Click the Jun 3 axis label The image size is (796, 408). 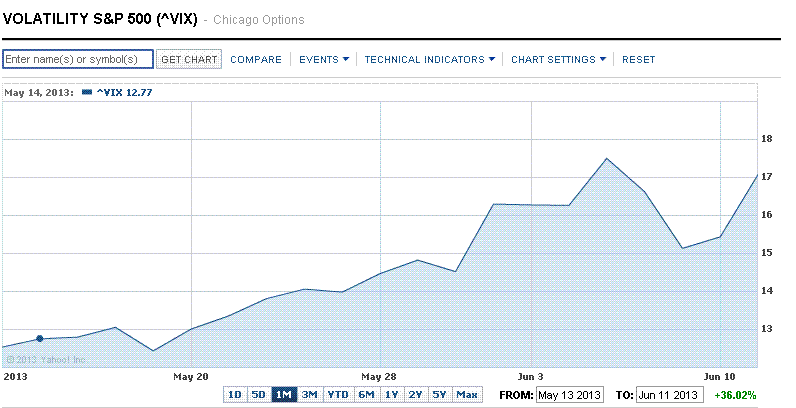(530, 377)
